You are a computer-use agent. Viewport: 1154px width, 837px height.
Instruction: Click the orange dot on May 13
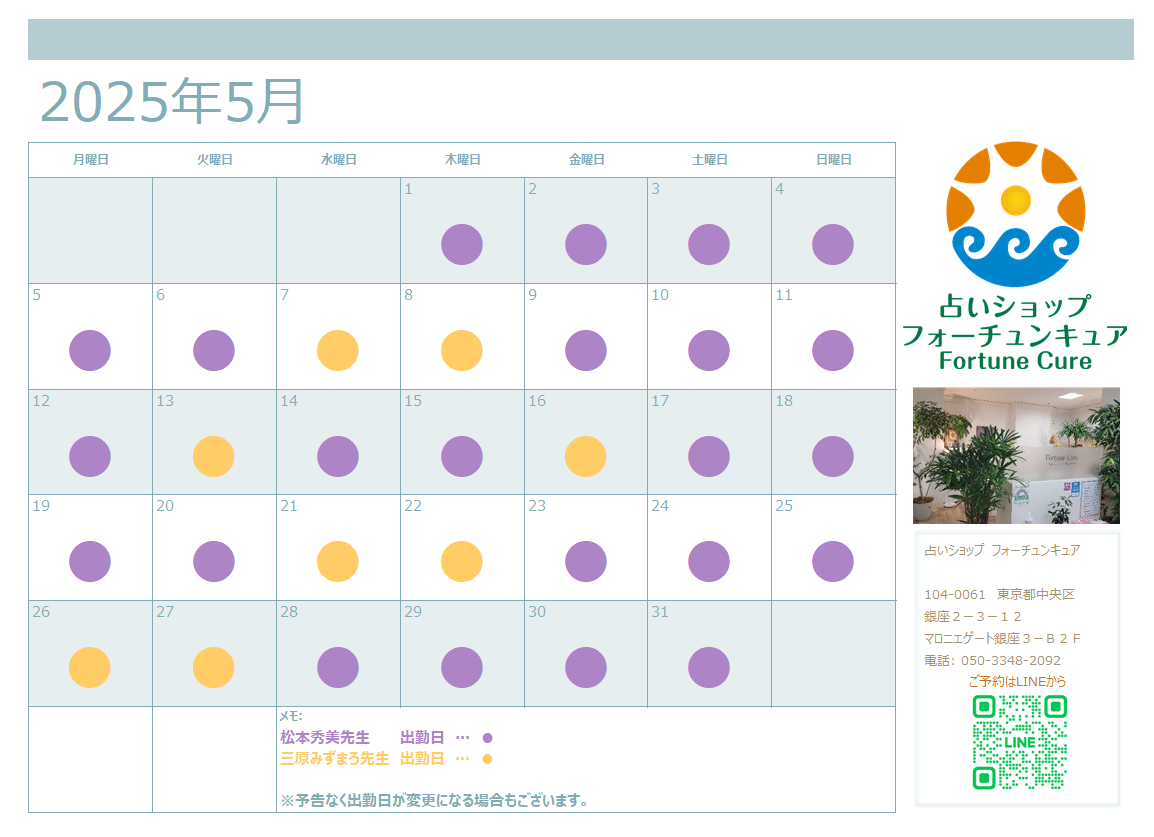[214, 456]
